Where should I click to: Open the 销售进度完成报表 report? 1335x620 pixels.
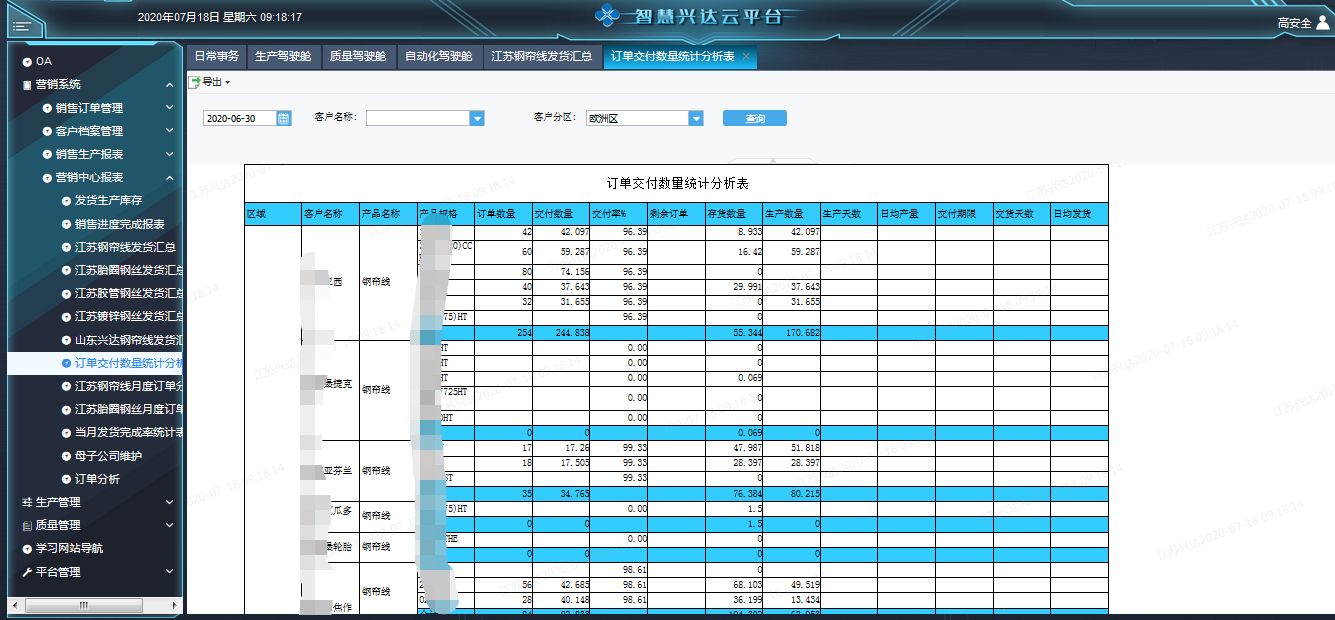click(119, 224)
